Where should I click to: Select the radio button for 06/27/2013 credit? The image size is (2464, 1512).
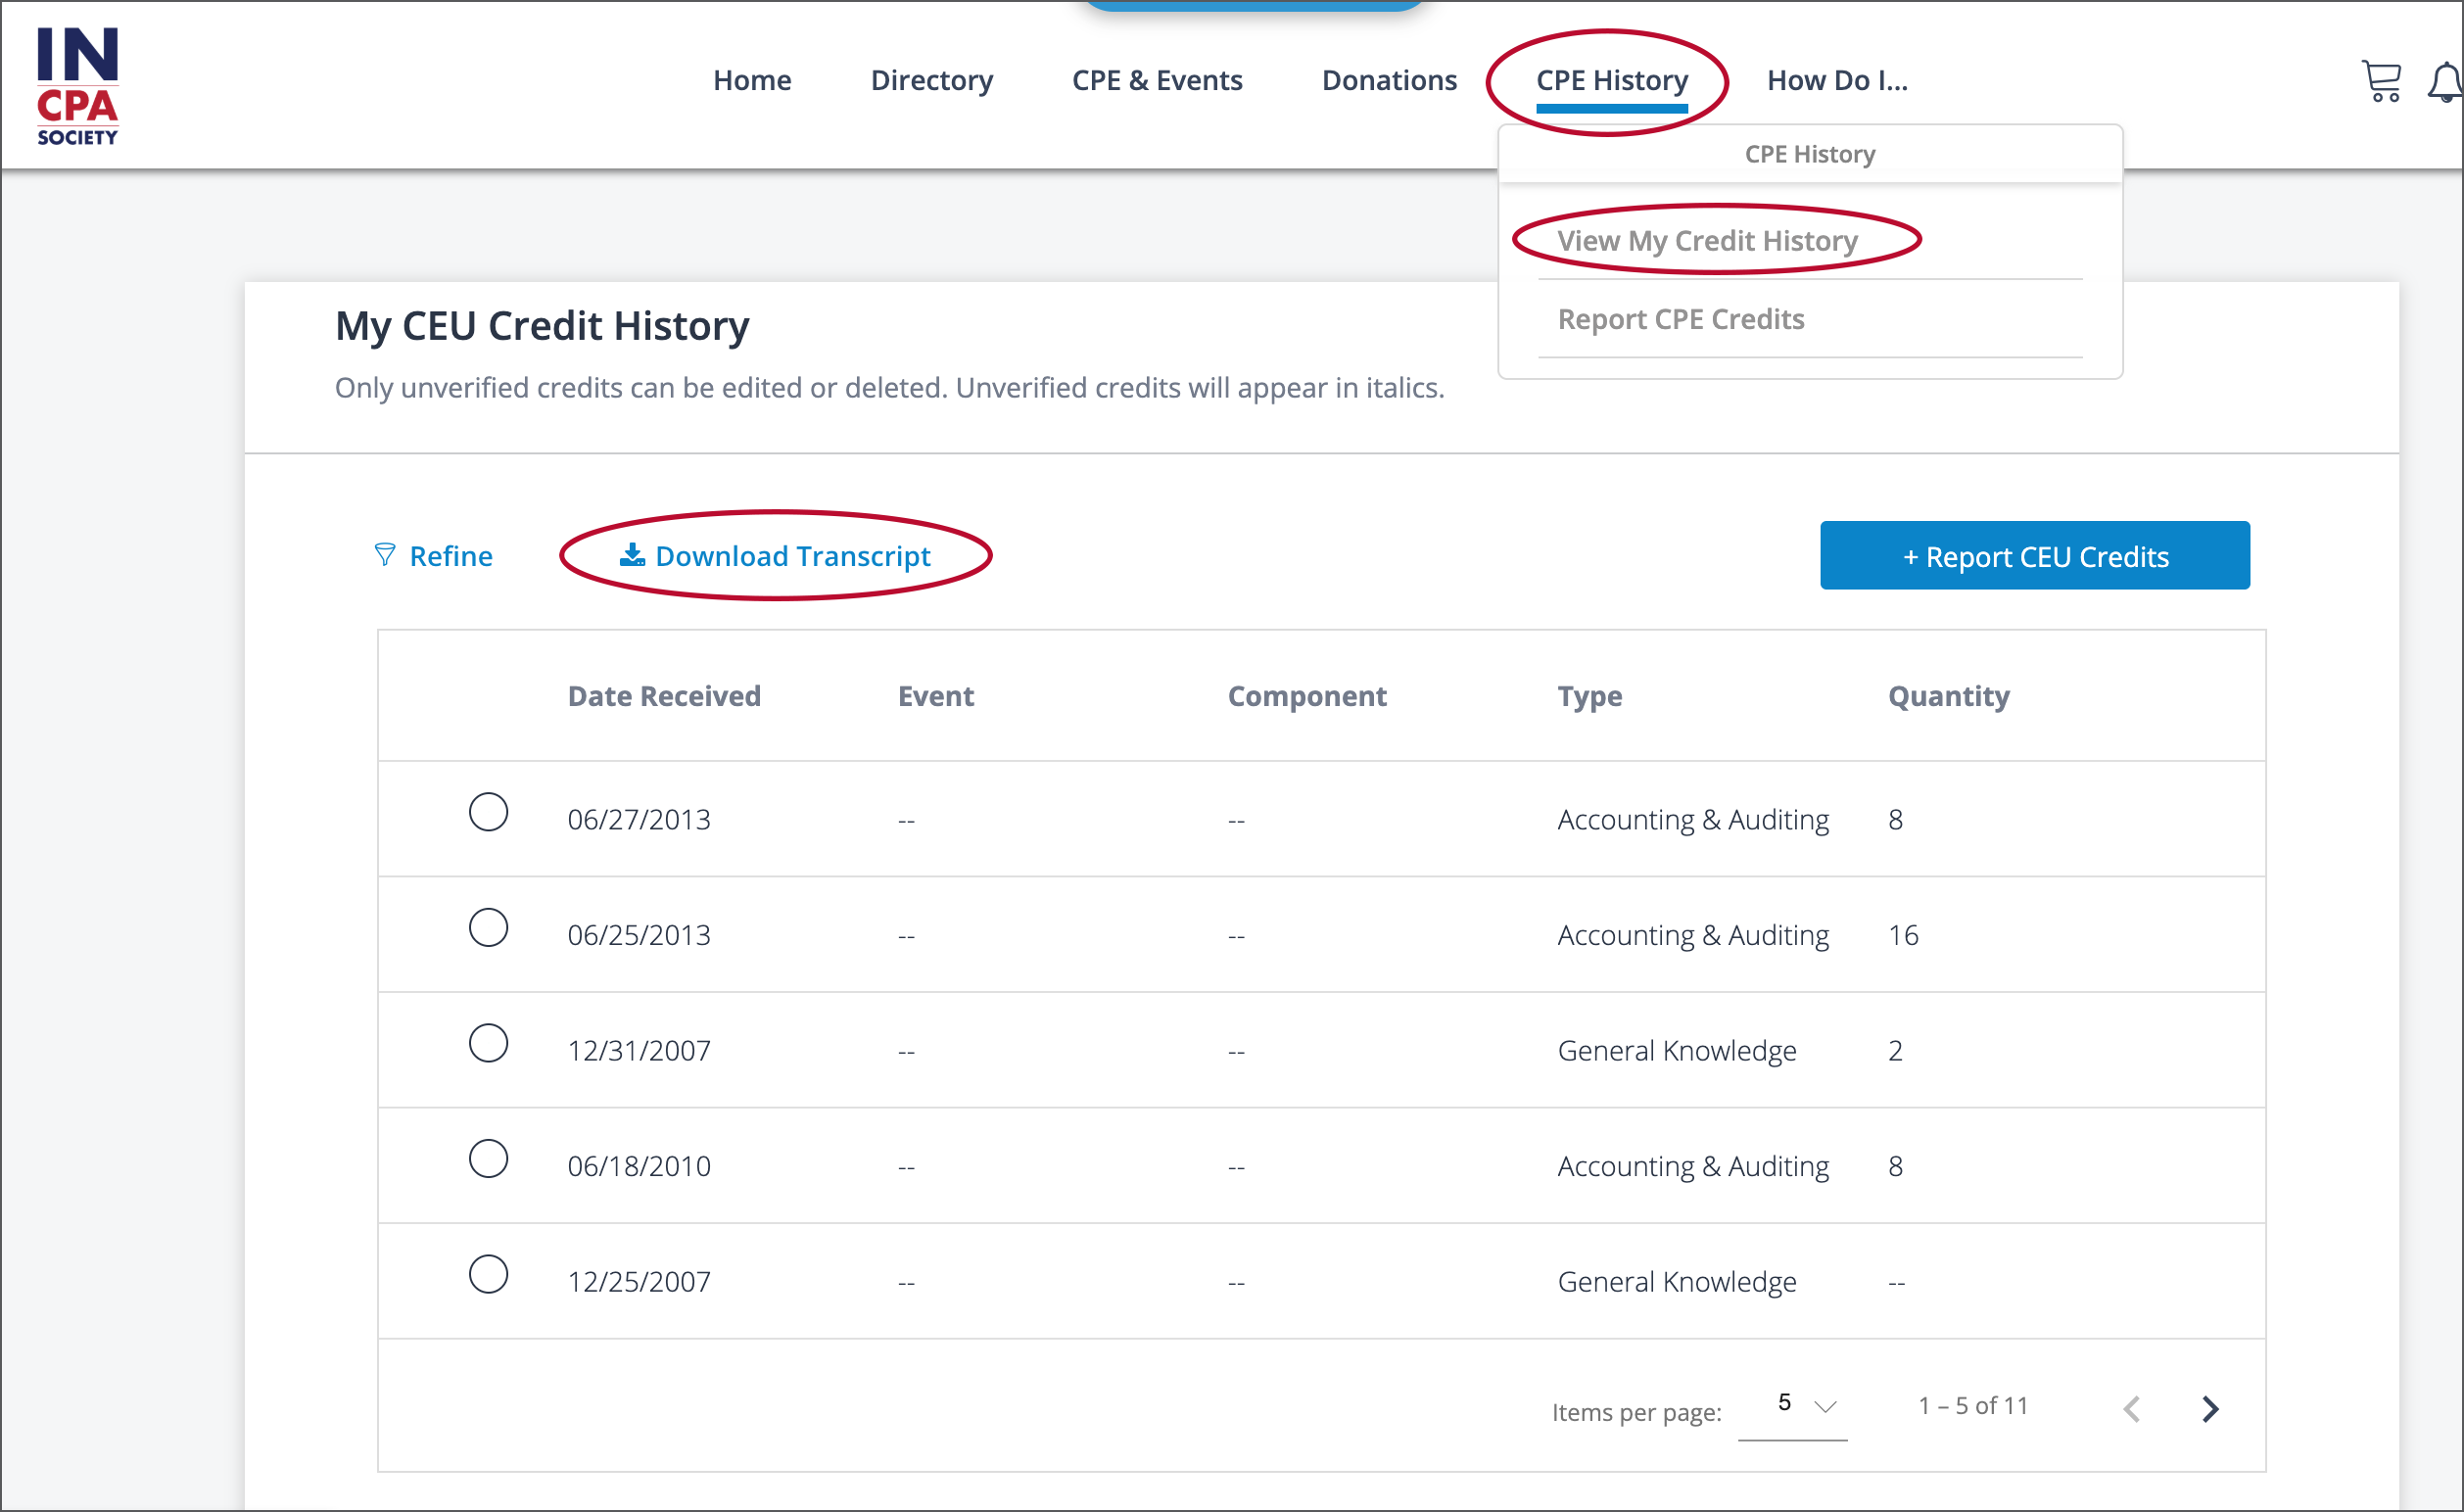(489, 813)
